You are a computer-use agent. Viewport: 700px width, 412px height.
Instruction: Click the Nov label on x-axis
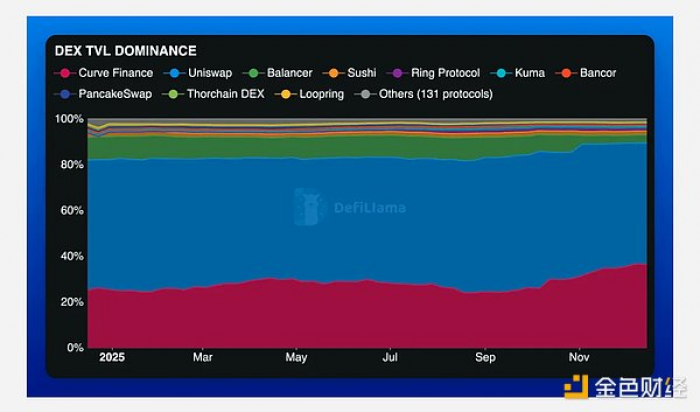coord(579,357)
